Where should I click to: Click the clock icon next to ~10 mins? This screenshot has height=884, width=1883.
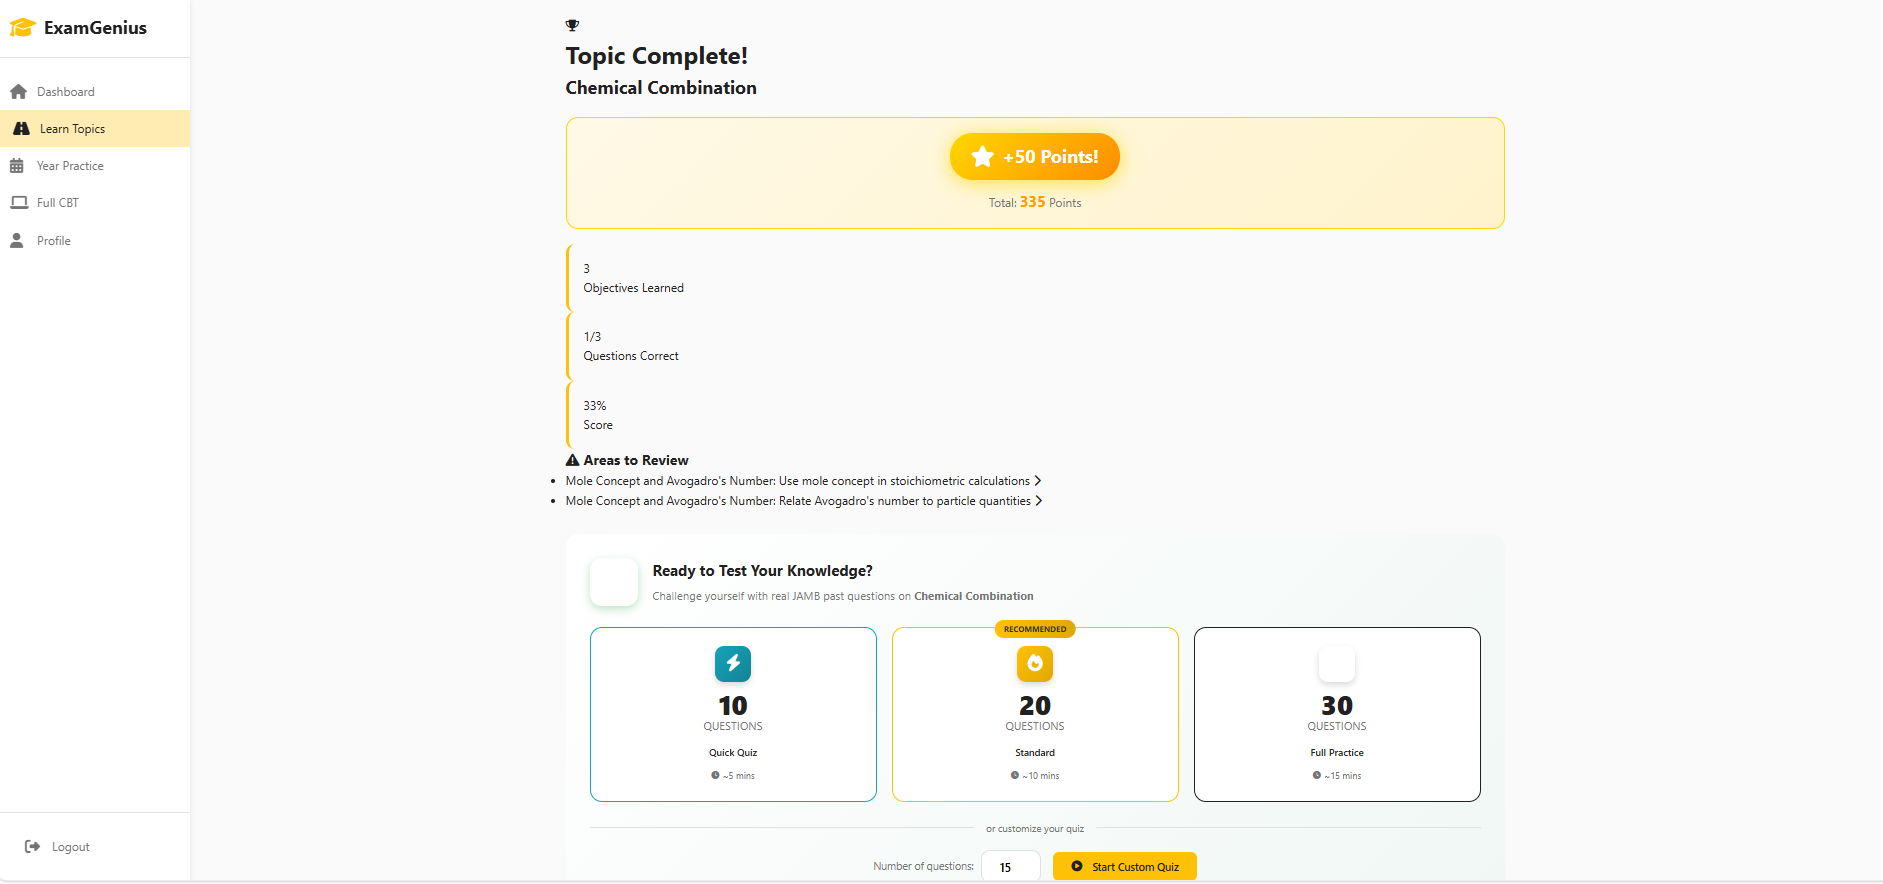tap(1015, 775)
